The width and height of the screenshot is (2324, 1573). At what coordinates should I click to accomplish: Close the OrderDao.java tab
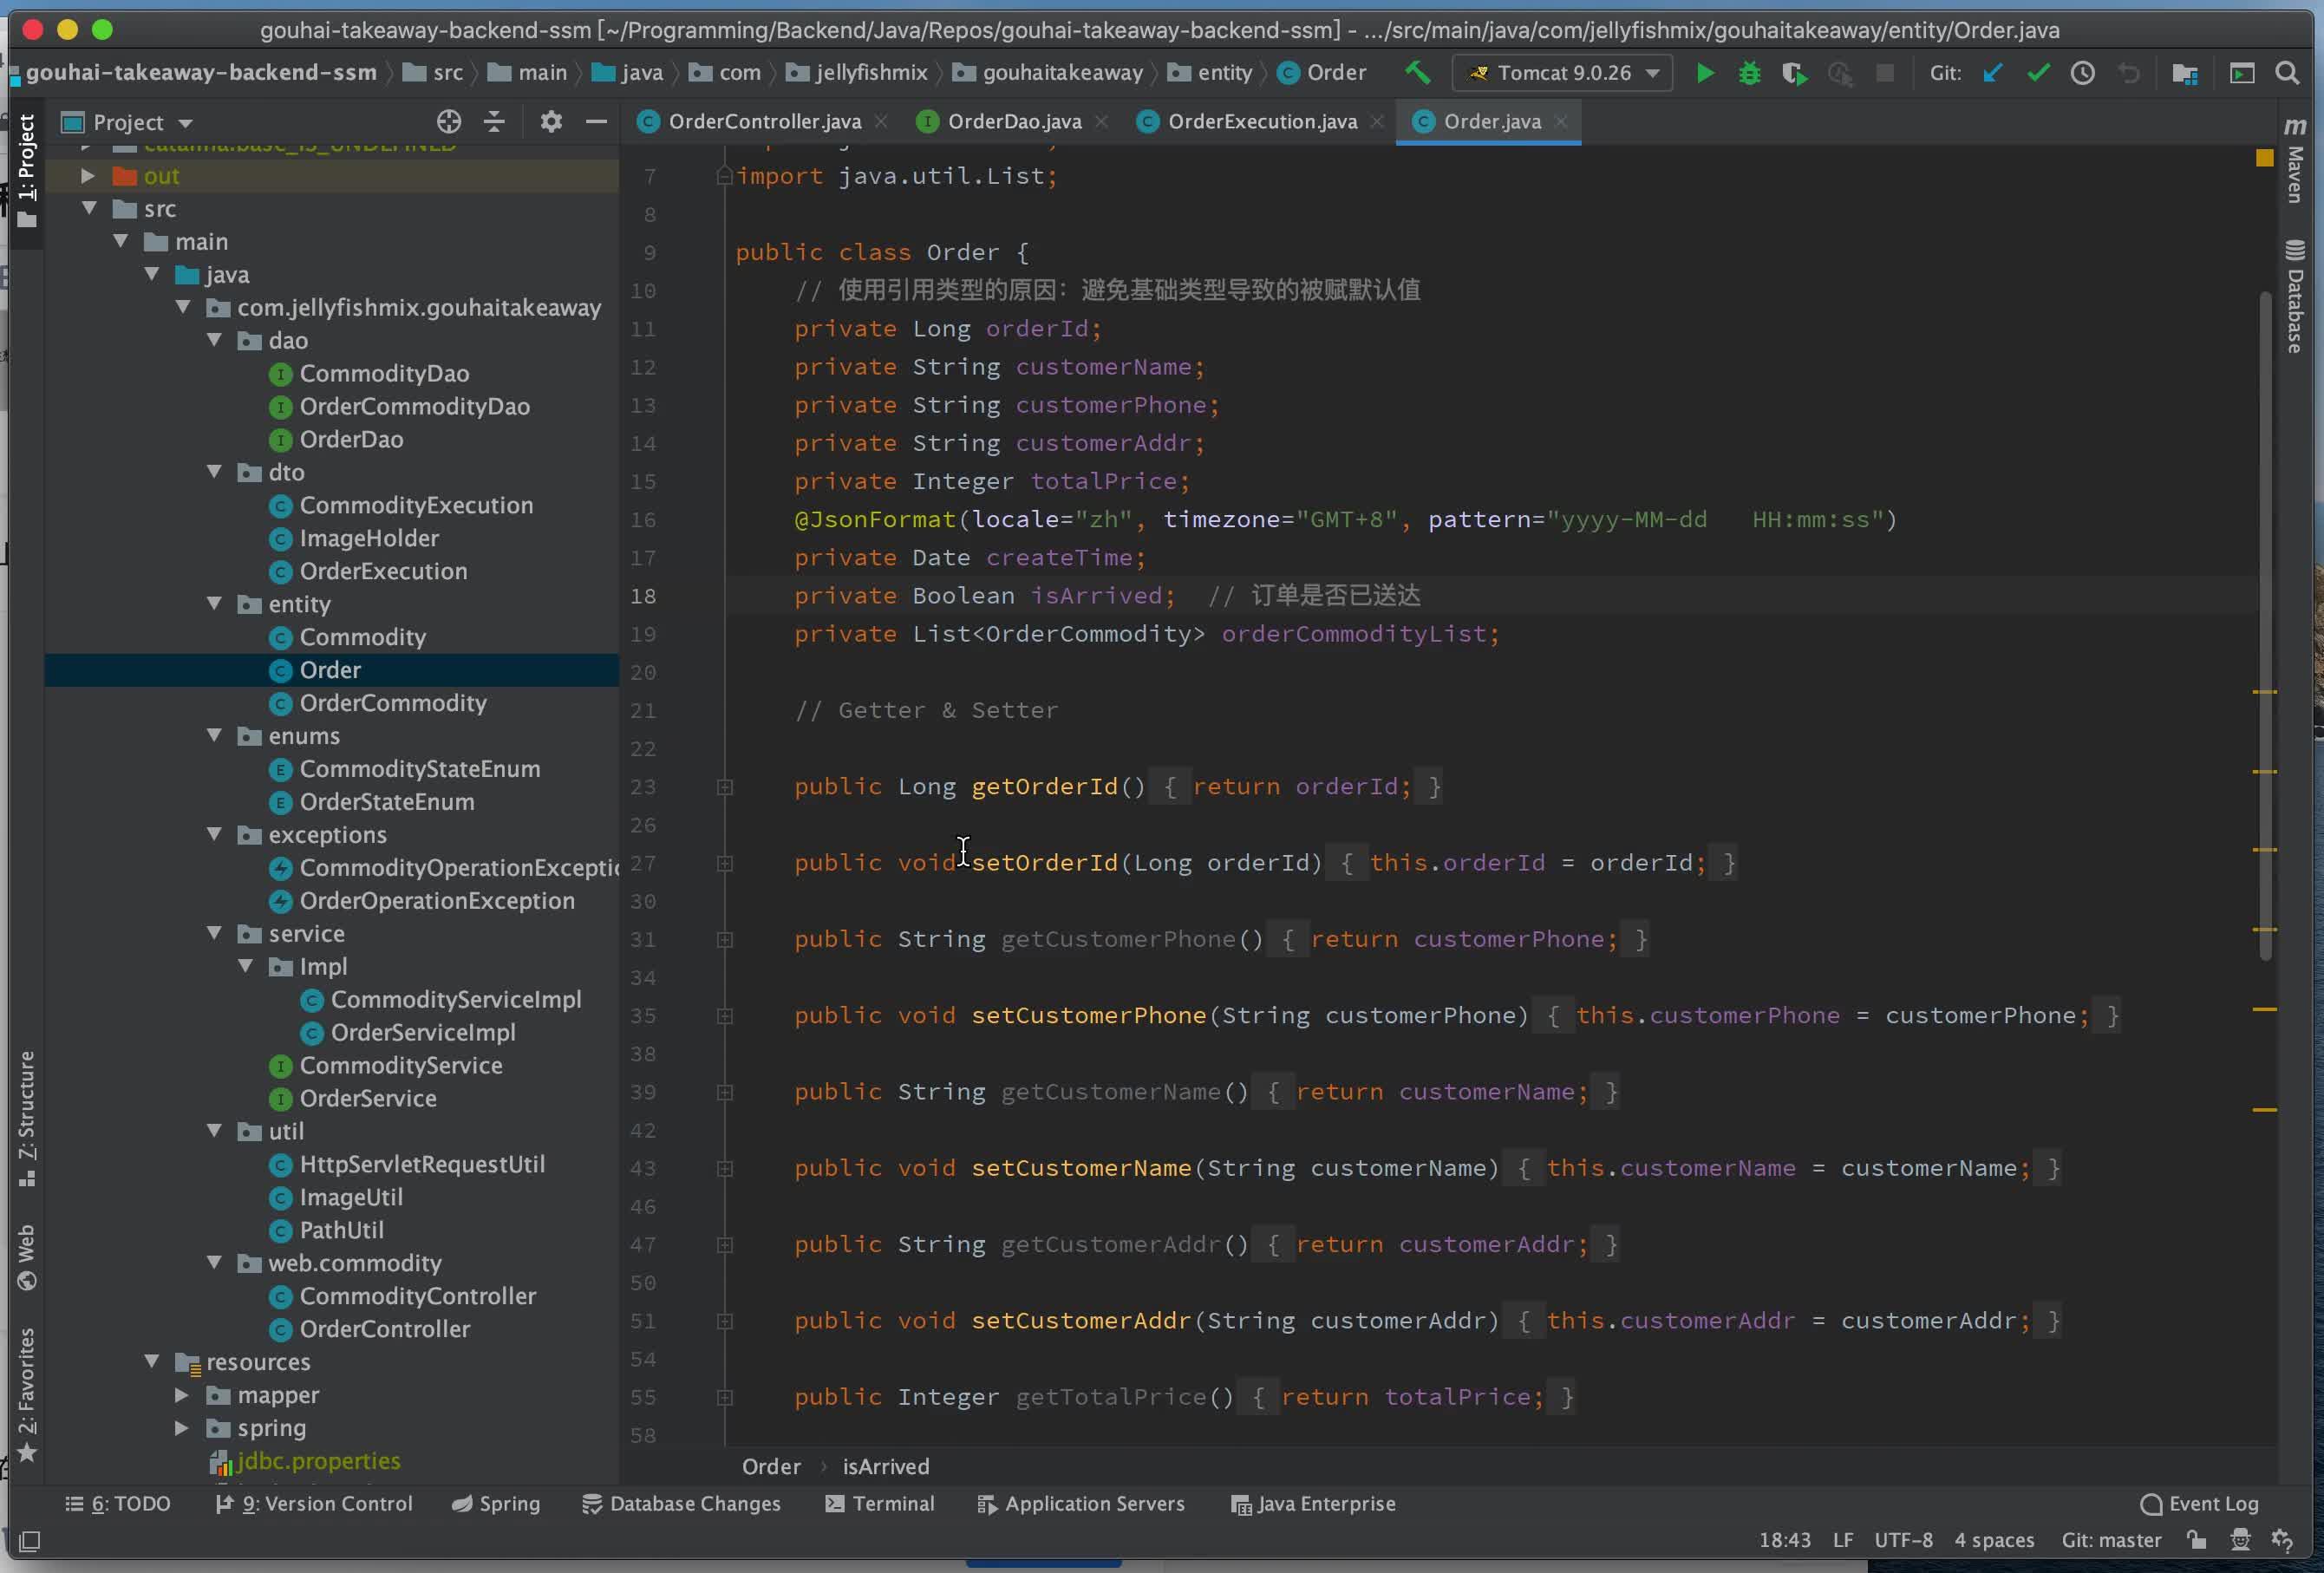pyautogui.click(x=1101, y=122)
